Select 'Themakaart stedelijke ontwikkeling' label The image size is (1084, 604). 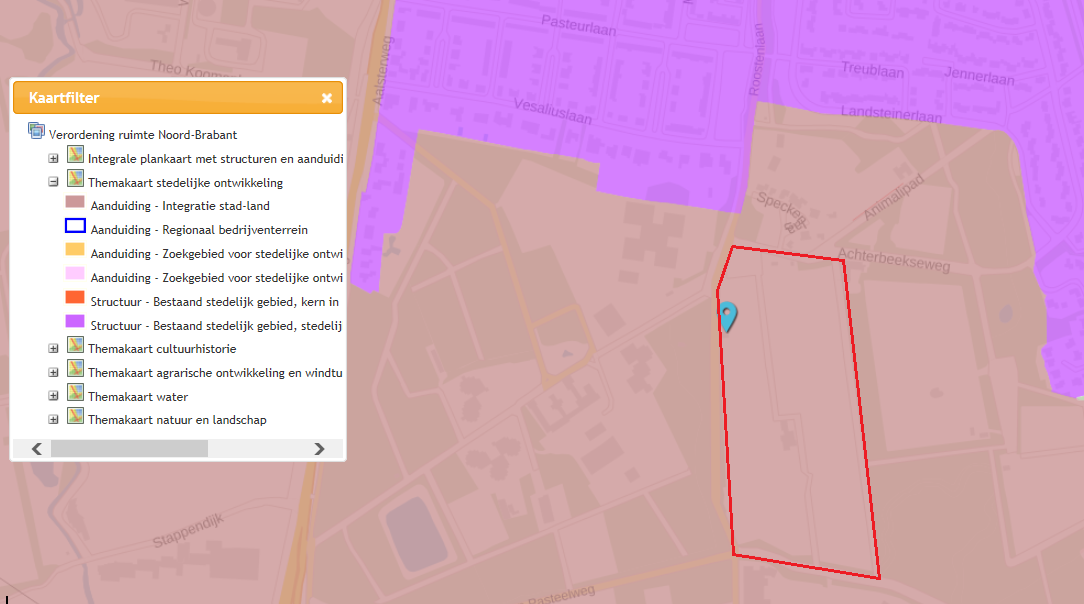[185, 182]
